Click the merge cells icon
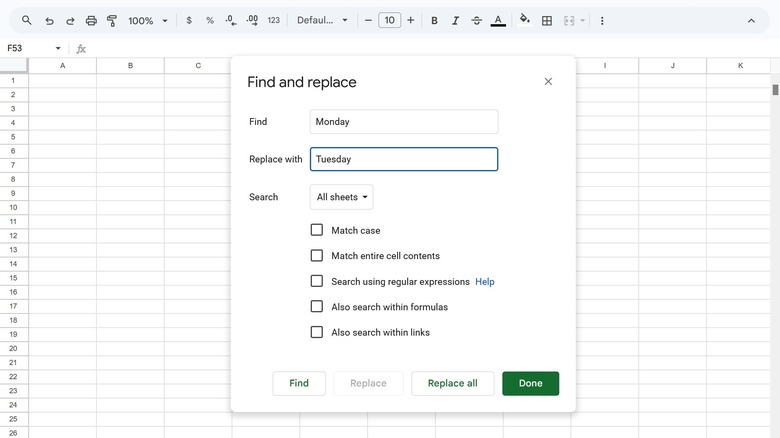The height and width of the screenshot is (438, 780). tap(569, 20)
